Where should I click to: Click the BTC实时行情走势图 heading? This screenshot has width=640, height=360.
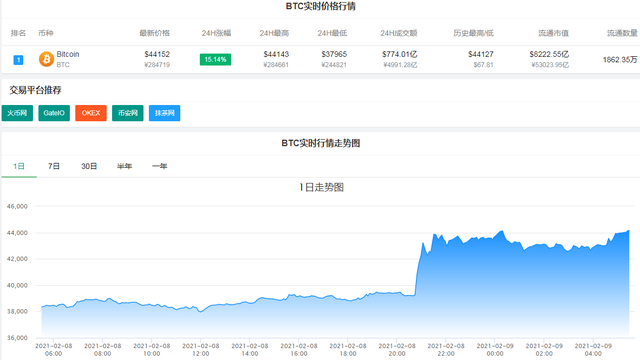(320, 143)
